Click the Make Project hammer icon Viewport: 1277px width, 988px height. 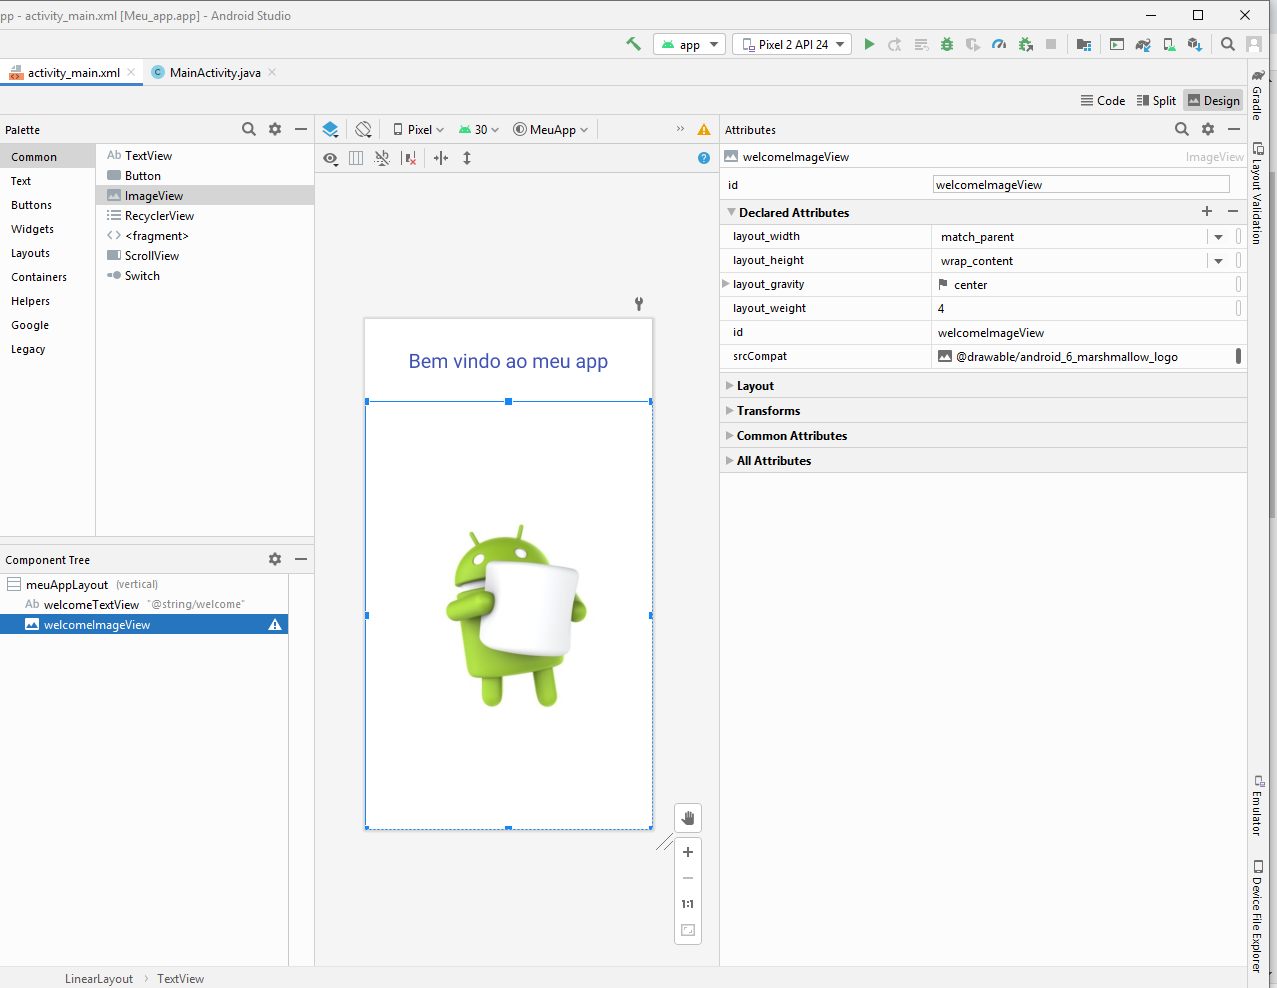tap(633, 44)
